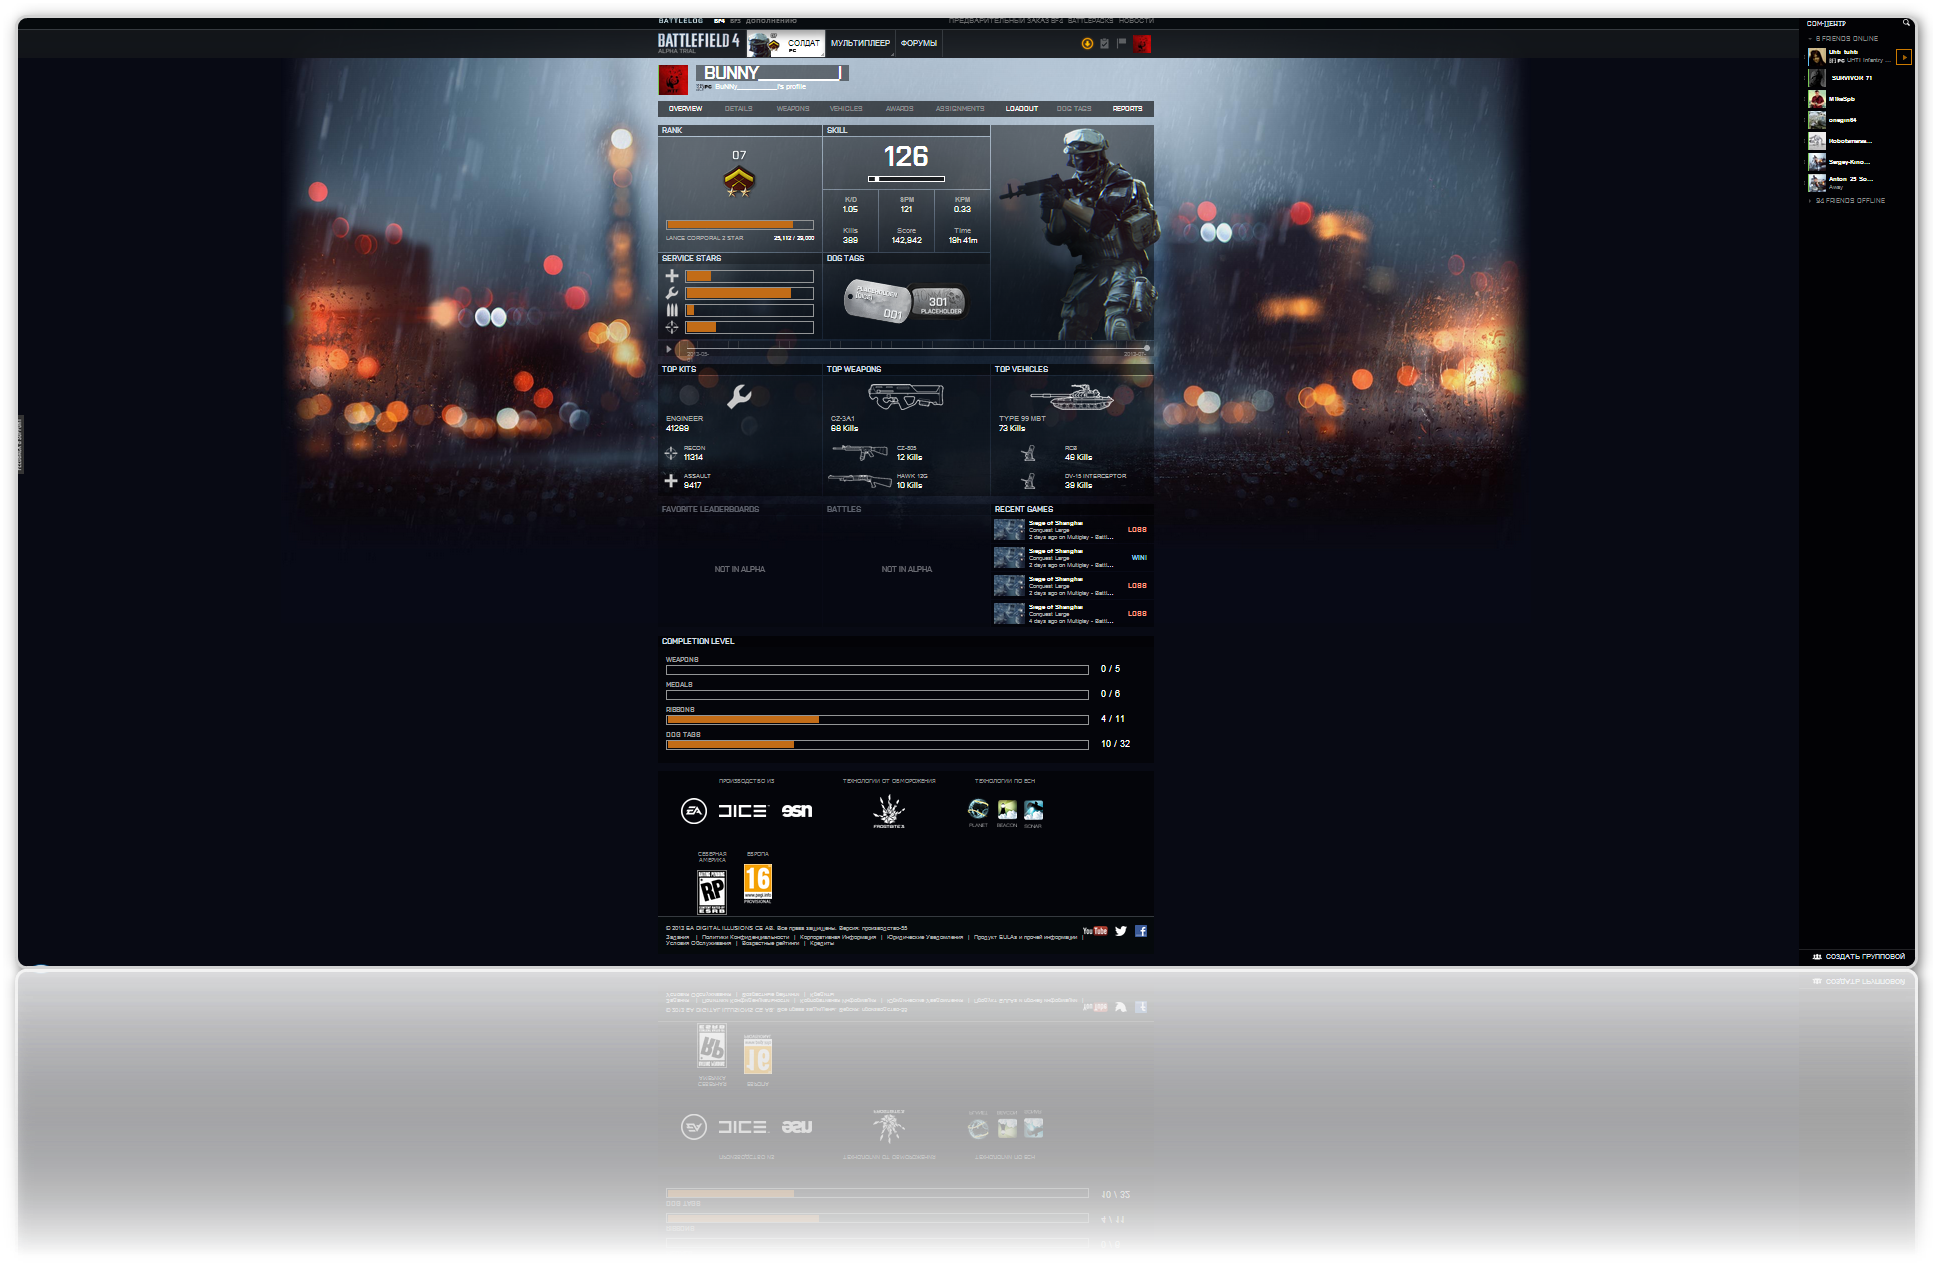
Task: Click the Type 99 MBT tank image
Action: coord(1071,397)
